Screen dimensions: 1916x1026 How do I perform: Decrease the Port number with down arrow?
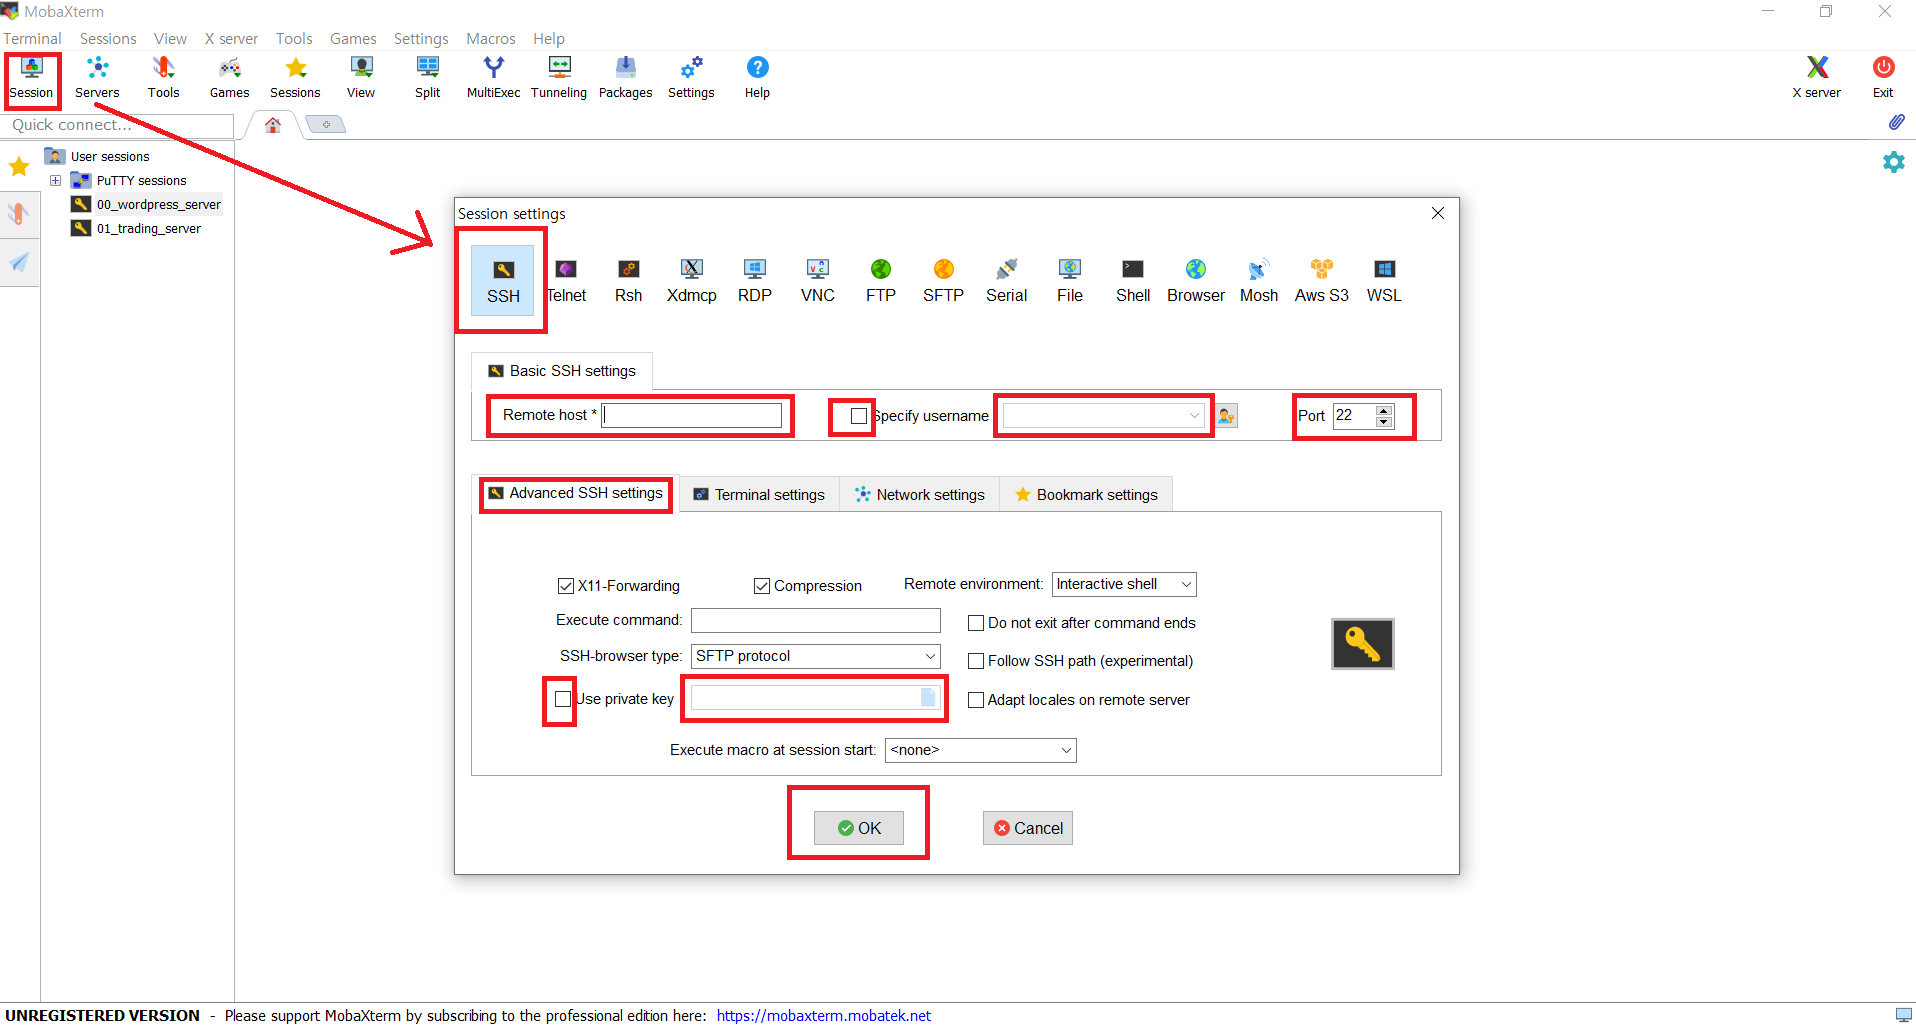(1384, 421)
